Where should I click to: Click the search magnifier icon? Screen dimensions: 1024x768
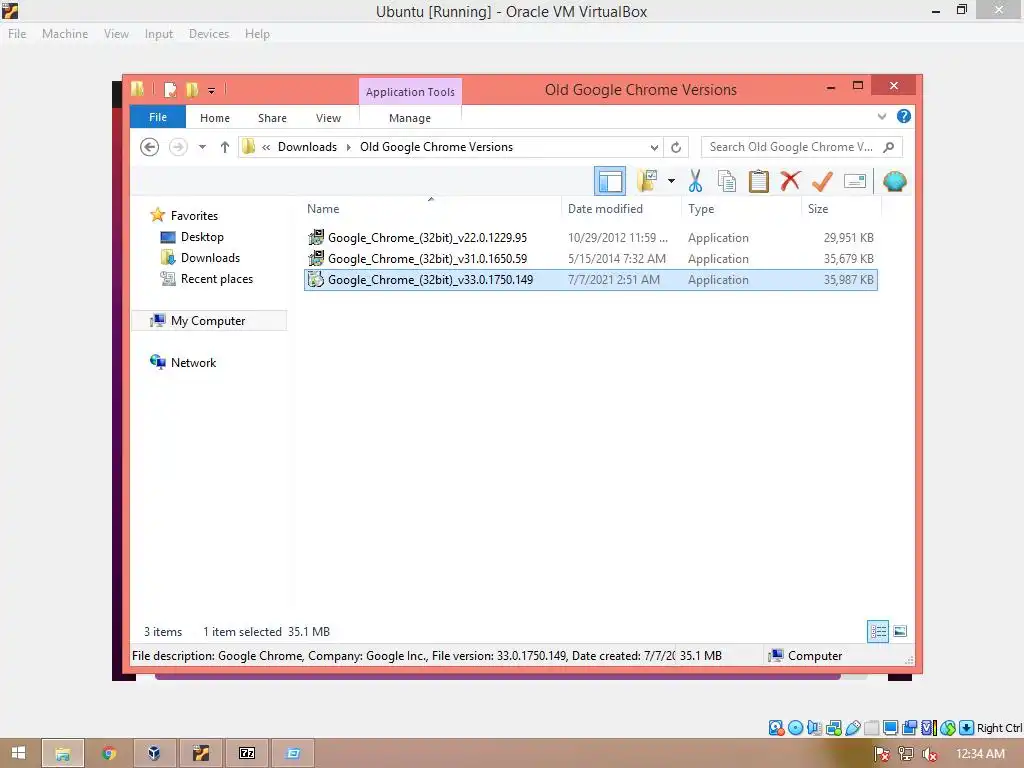[889, 147]
